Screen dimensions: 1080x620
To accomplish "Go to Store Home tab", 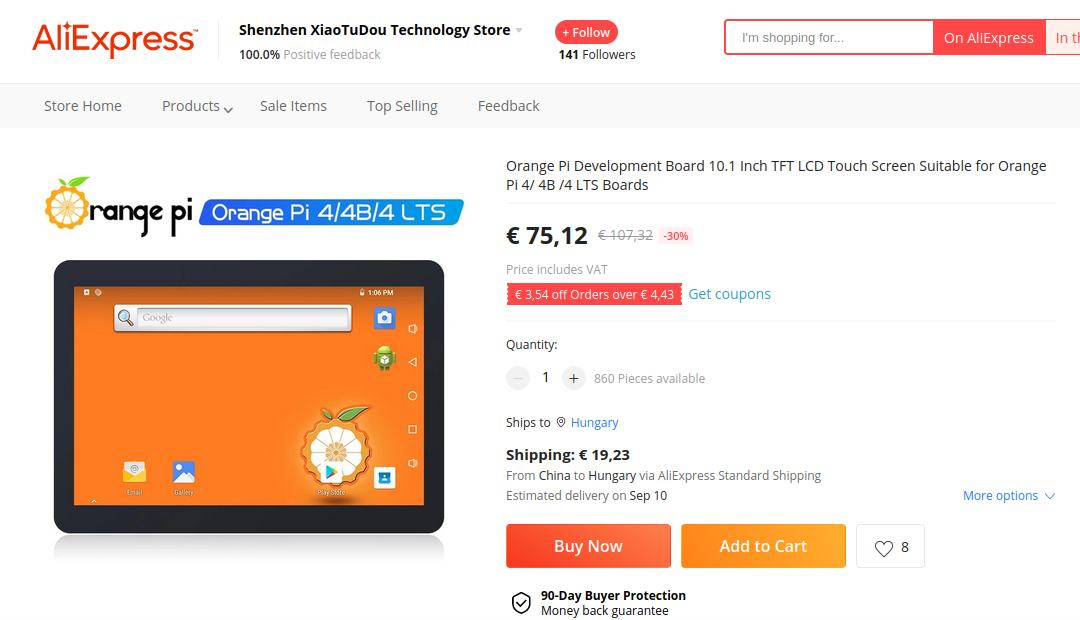I will pyautogui.click(x=83, y=106).
